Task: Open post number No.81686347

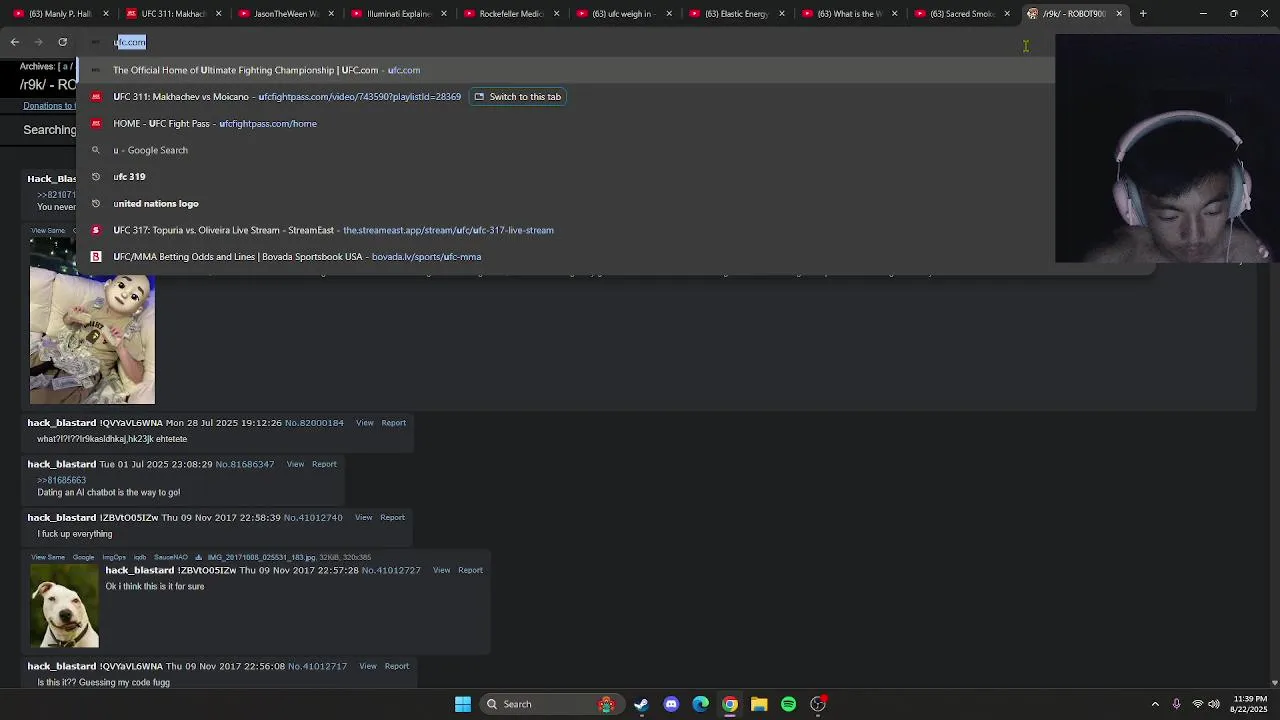Action: 245,464
